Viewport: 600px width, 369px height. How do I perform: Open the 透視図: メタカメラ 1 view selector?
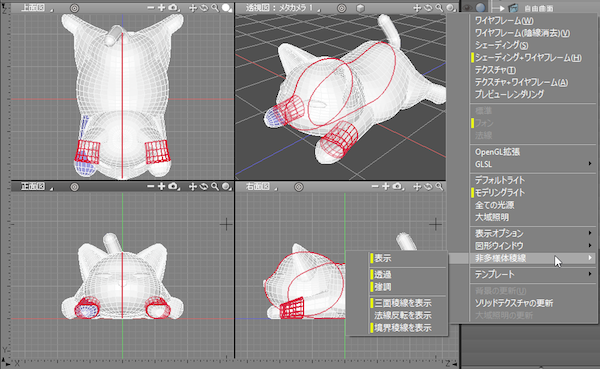click(283, 8)
